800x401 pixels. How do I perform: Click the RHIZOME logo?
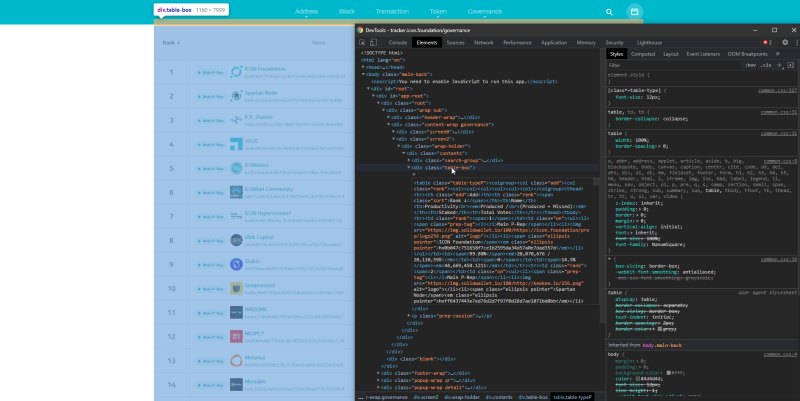[x=236, y=312]
